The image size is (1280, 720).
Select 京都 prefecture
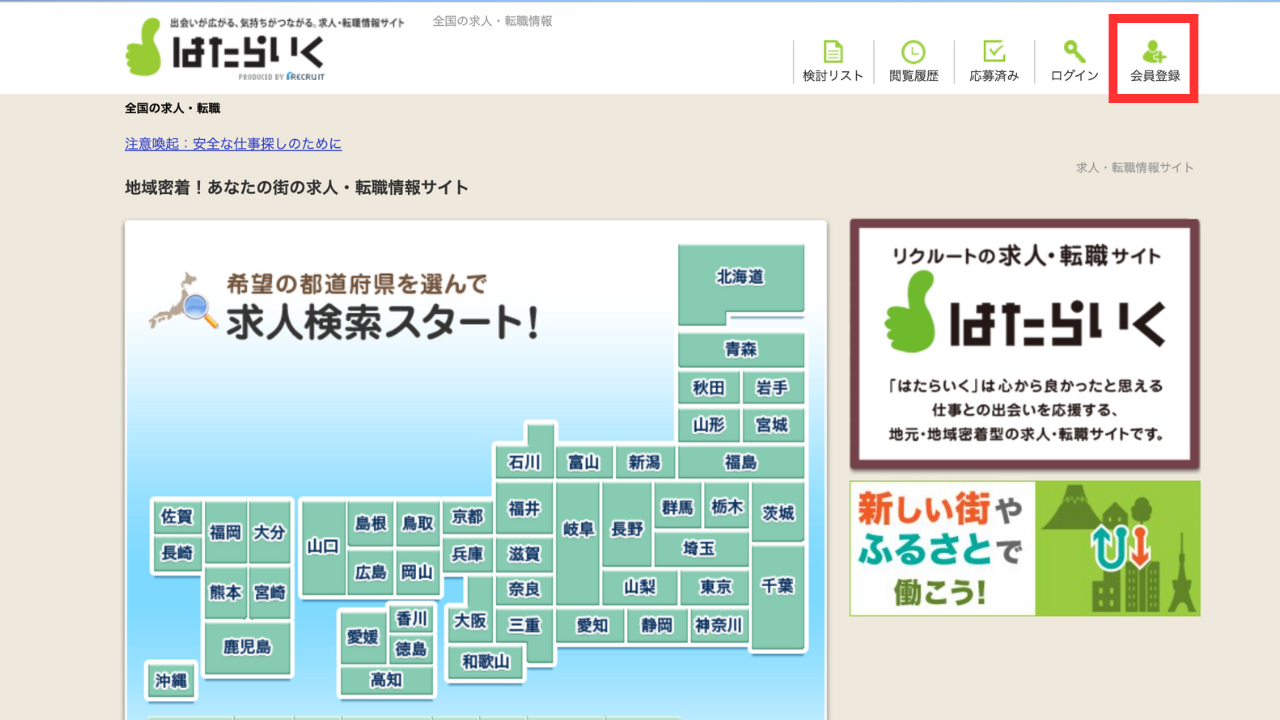468,516
